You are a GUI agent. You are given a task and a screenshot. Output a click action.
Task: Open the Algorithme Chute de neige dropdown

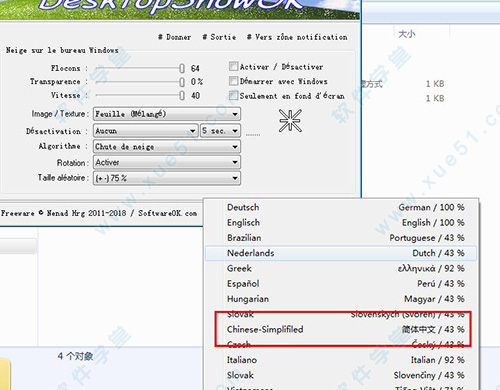coord(167,147)
